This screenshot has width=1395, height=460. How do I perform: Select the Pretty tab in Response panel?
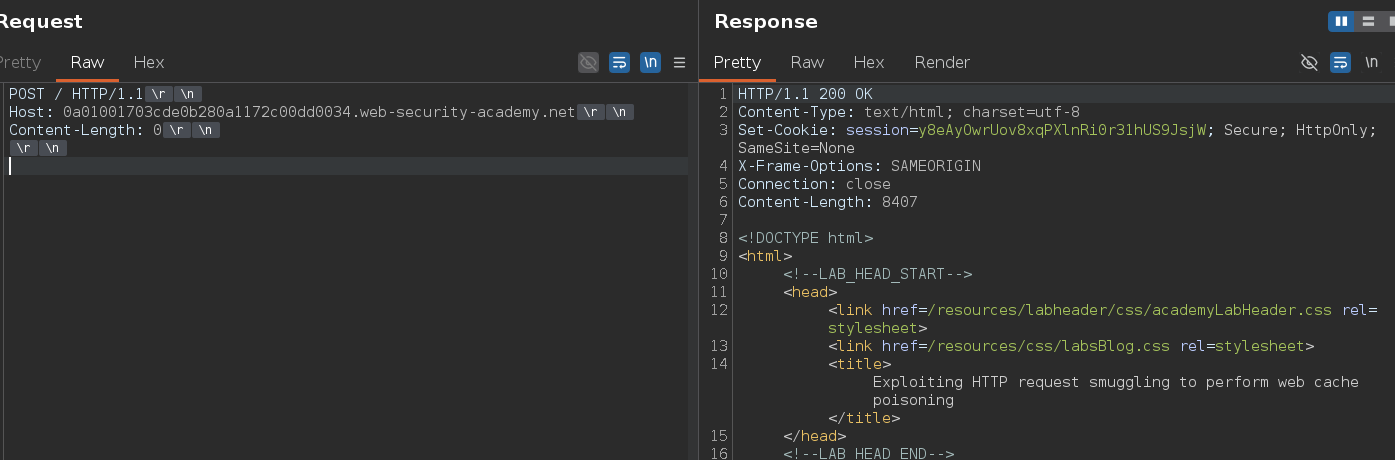click(x=738, y=62)
